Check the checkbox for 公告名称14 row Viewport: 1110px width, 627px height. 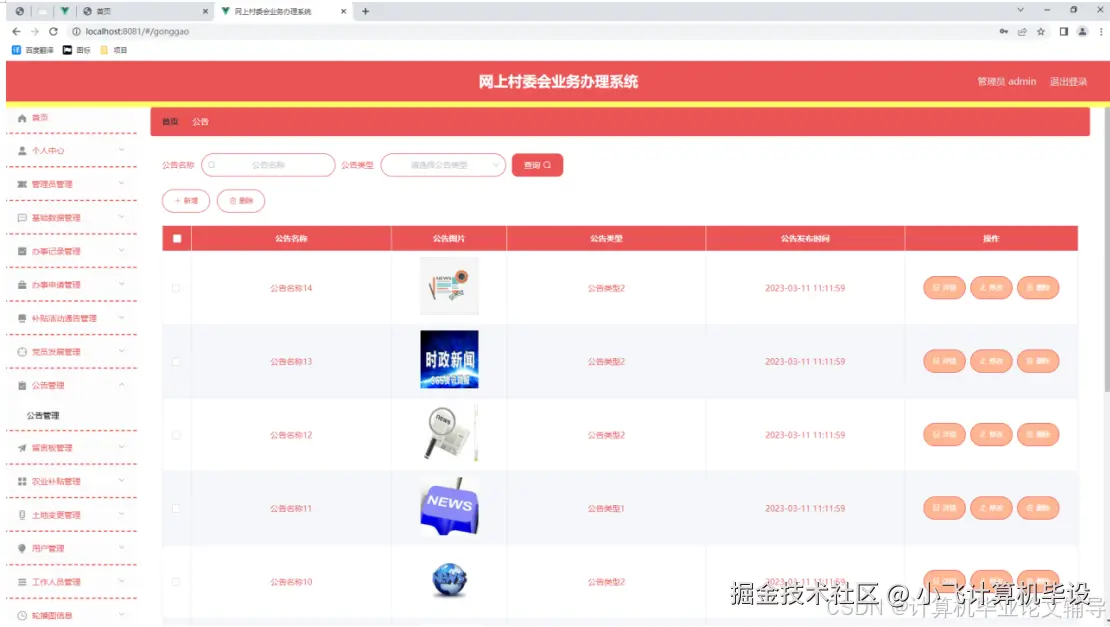pyautogui.click(x=177, y=287)
